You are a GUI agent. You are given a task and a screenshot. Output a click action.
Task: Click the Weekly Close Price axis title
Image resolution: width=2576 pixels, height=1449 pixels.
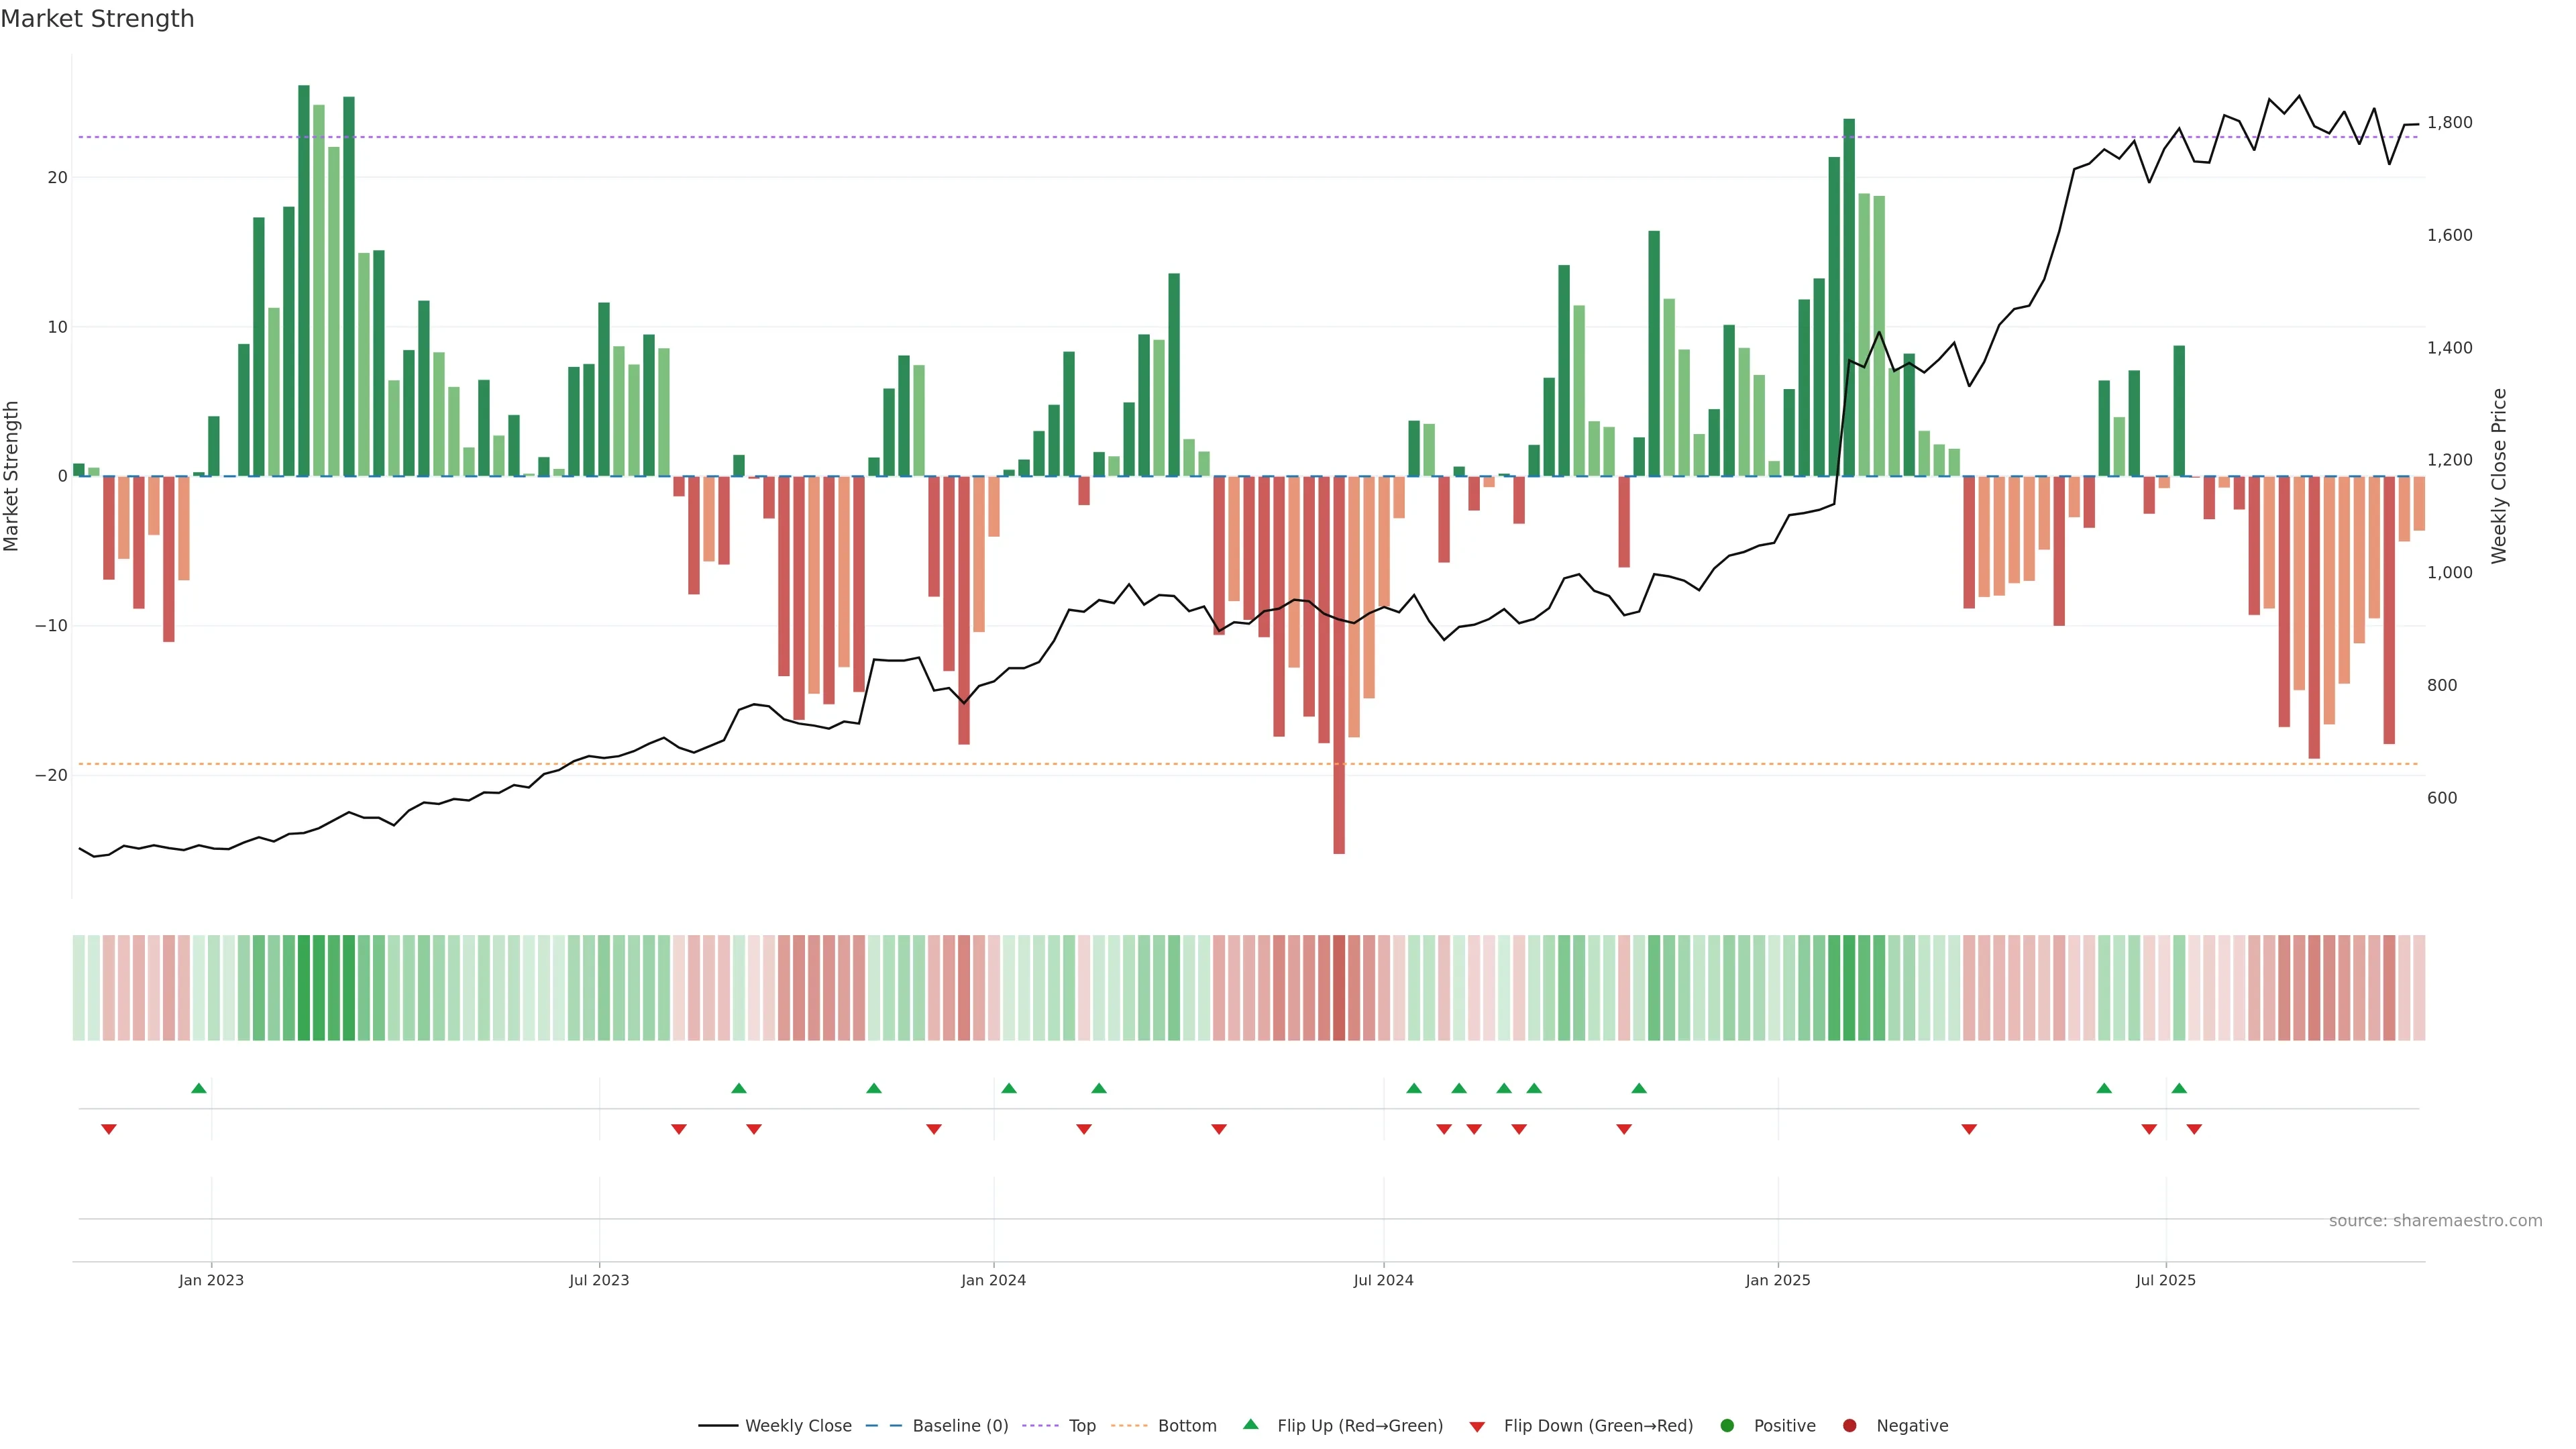pos(2499,476)
